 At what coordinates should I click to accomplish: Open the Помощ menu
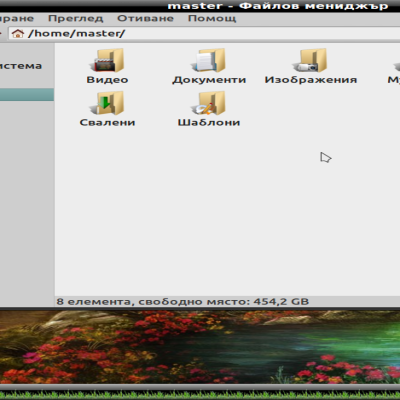[x=212, y=18]
